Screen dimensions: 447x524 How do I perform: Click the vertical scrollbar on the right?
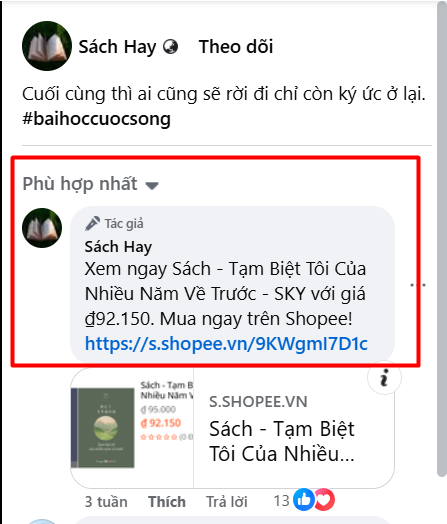(x=442, y=239)
